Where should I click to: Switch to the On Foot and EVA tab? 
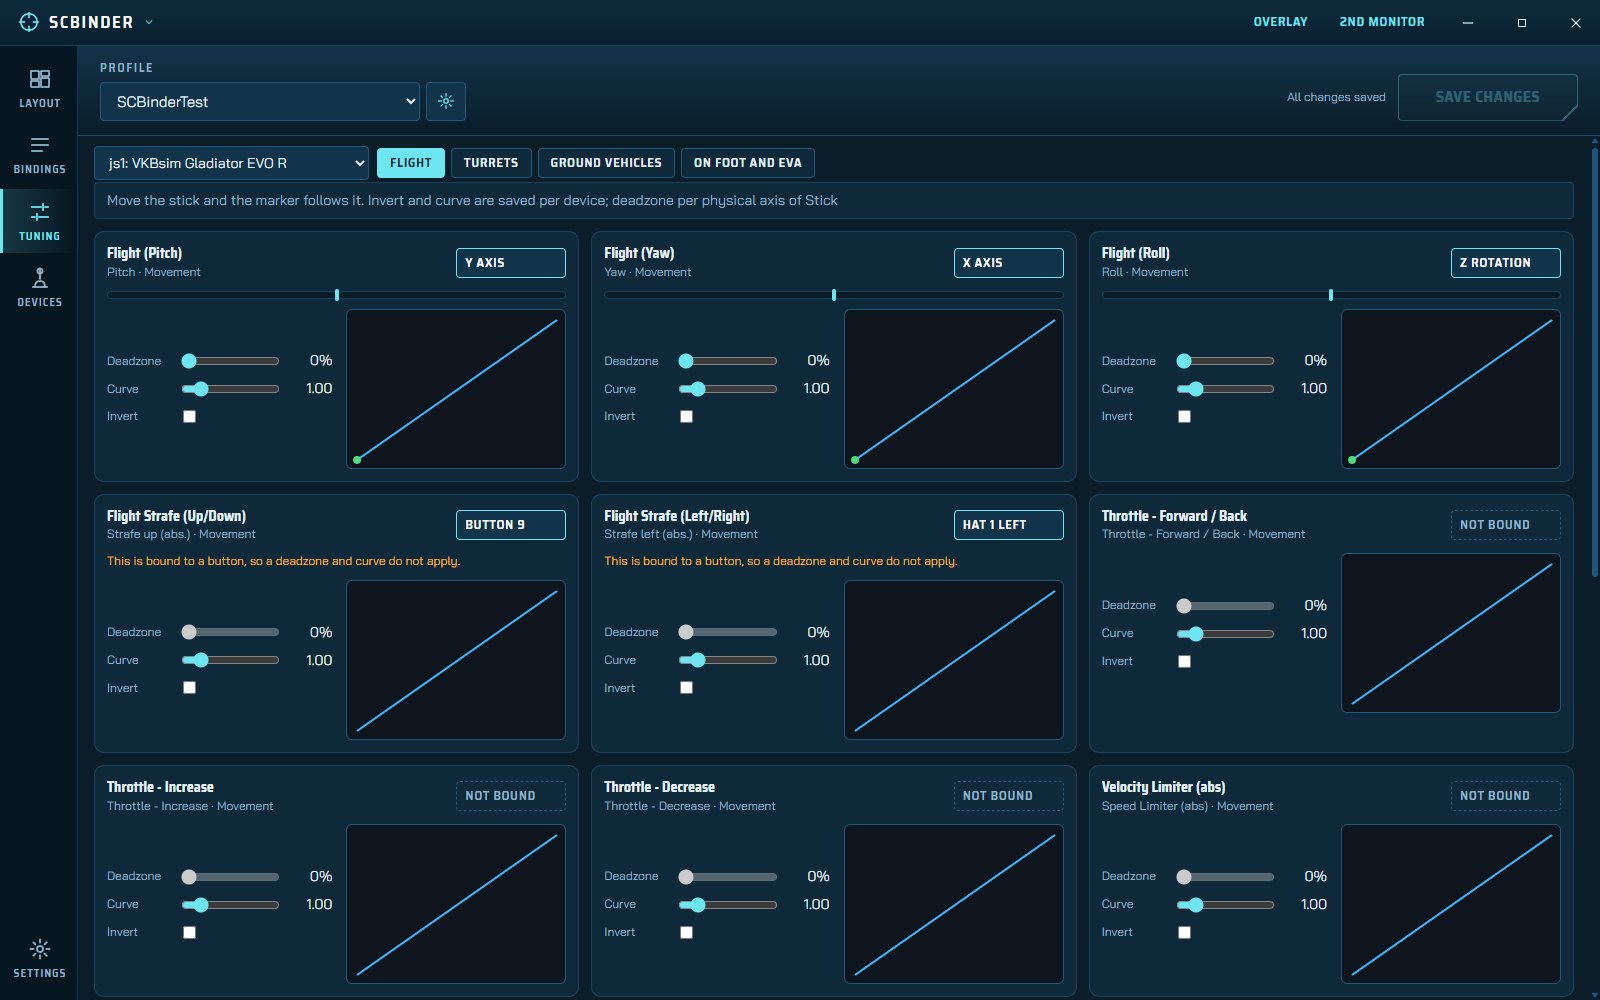[748, 163]
